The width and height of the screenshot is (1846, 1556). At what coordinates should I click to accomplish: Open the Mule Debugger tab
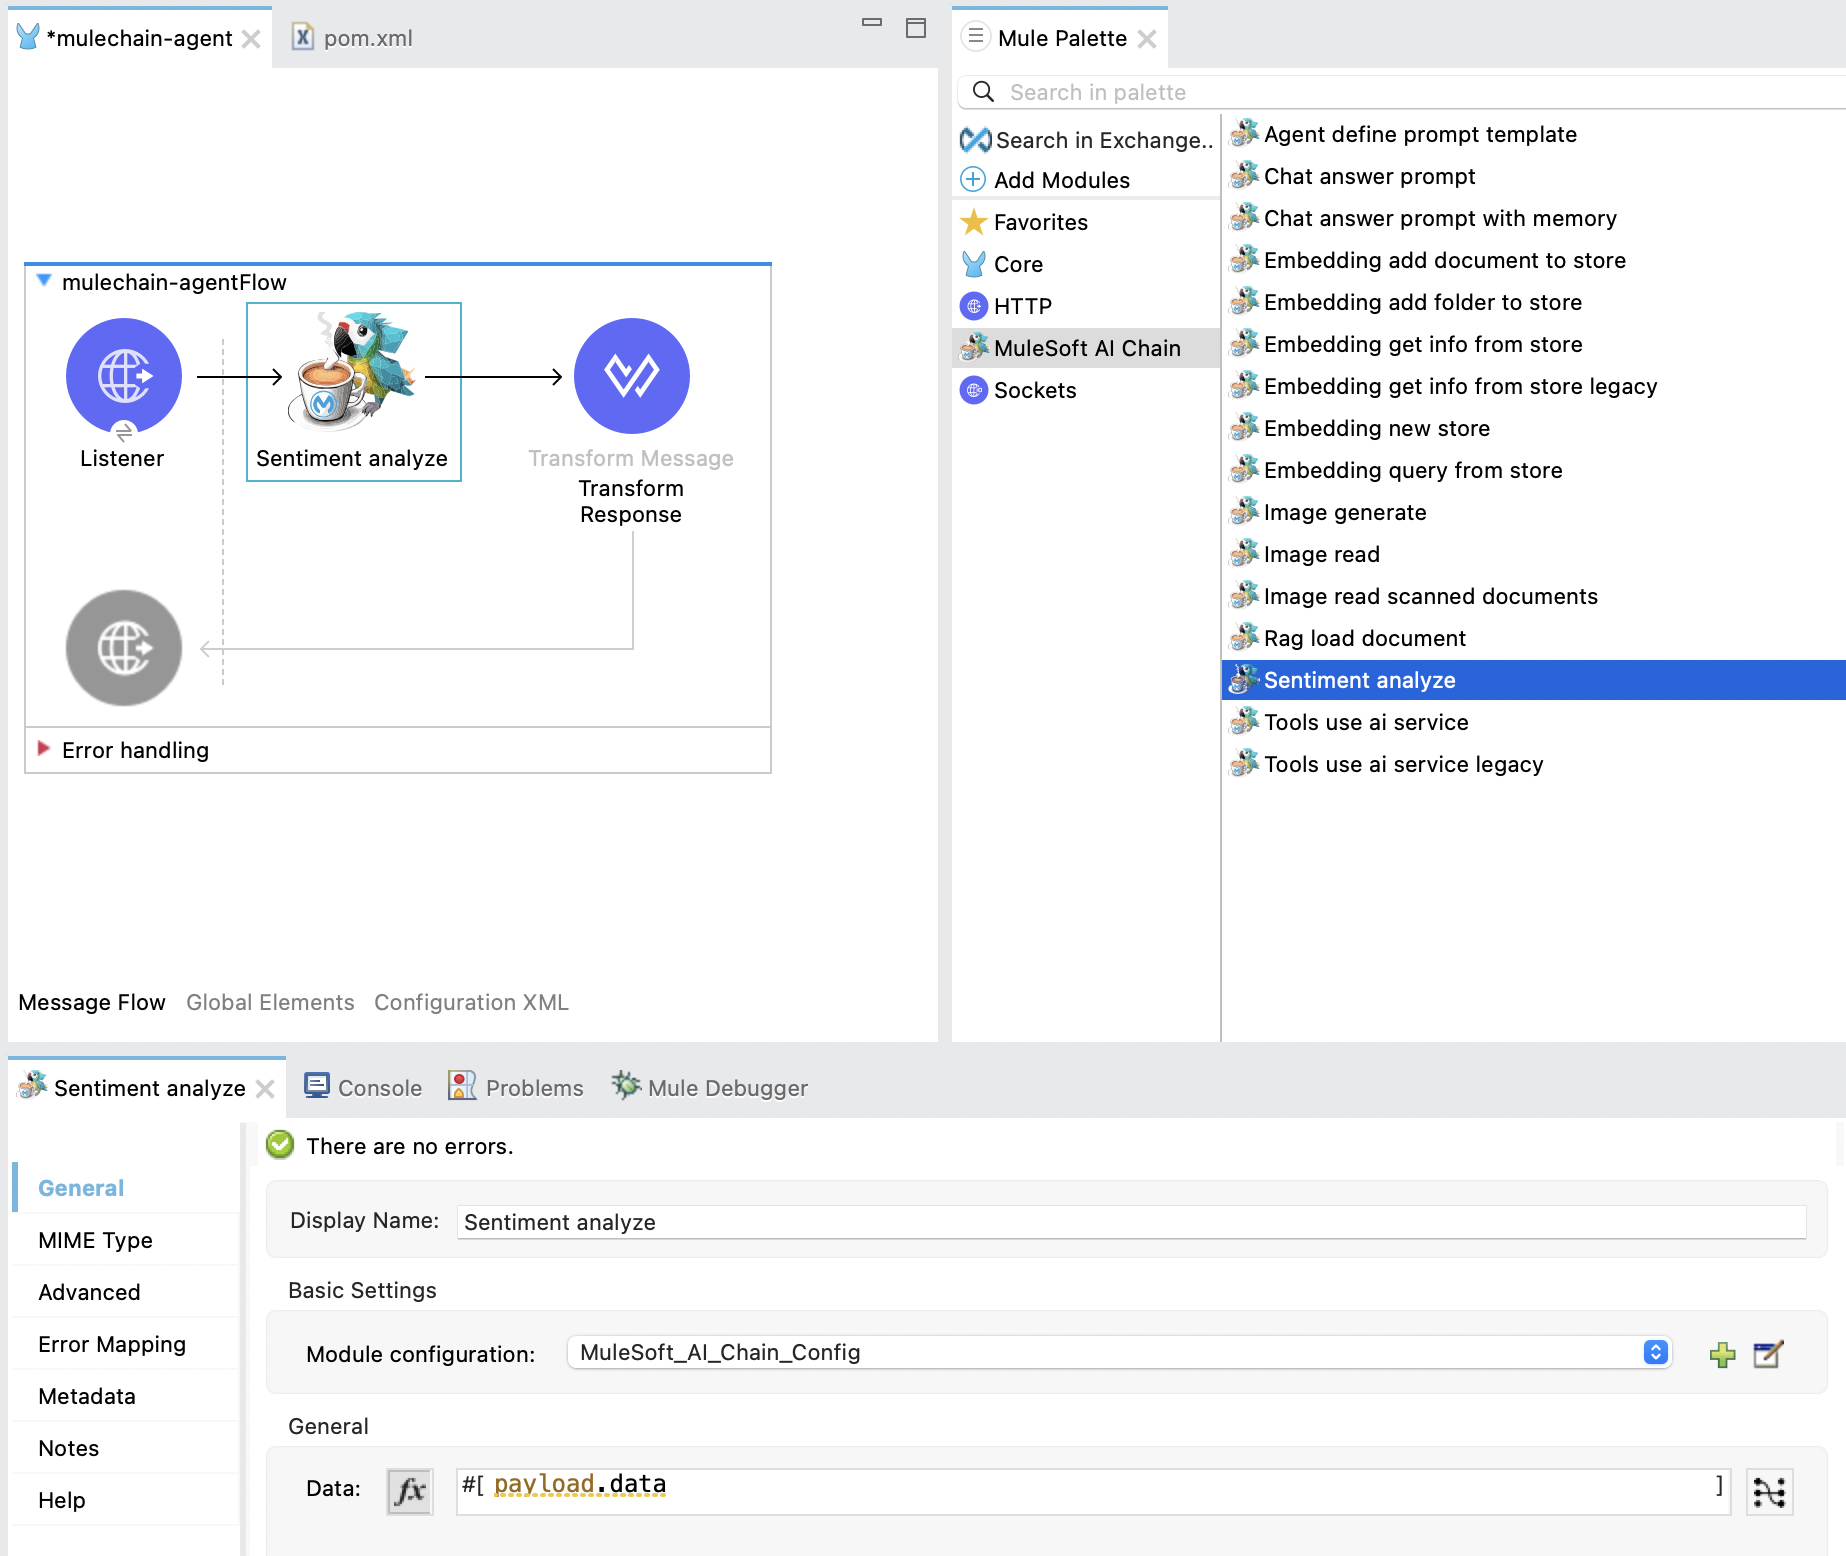coord(710,1088)
